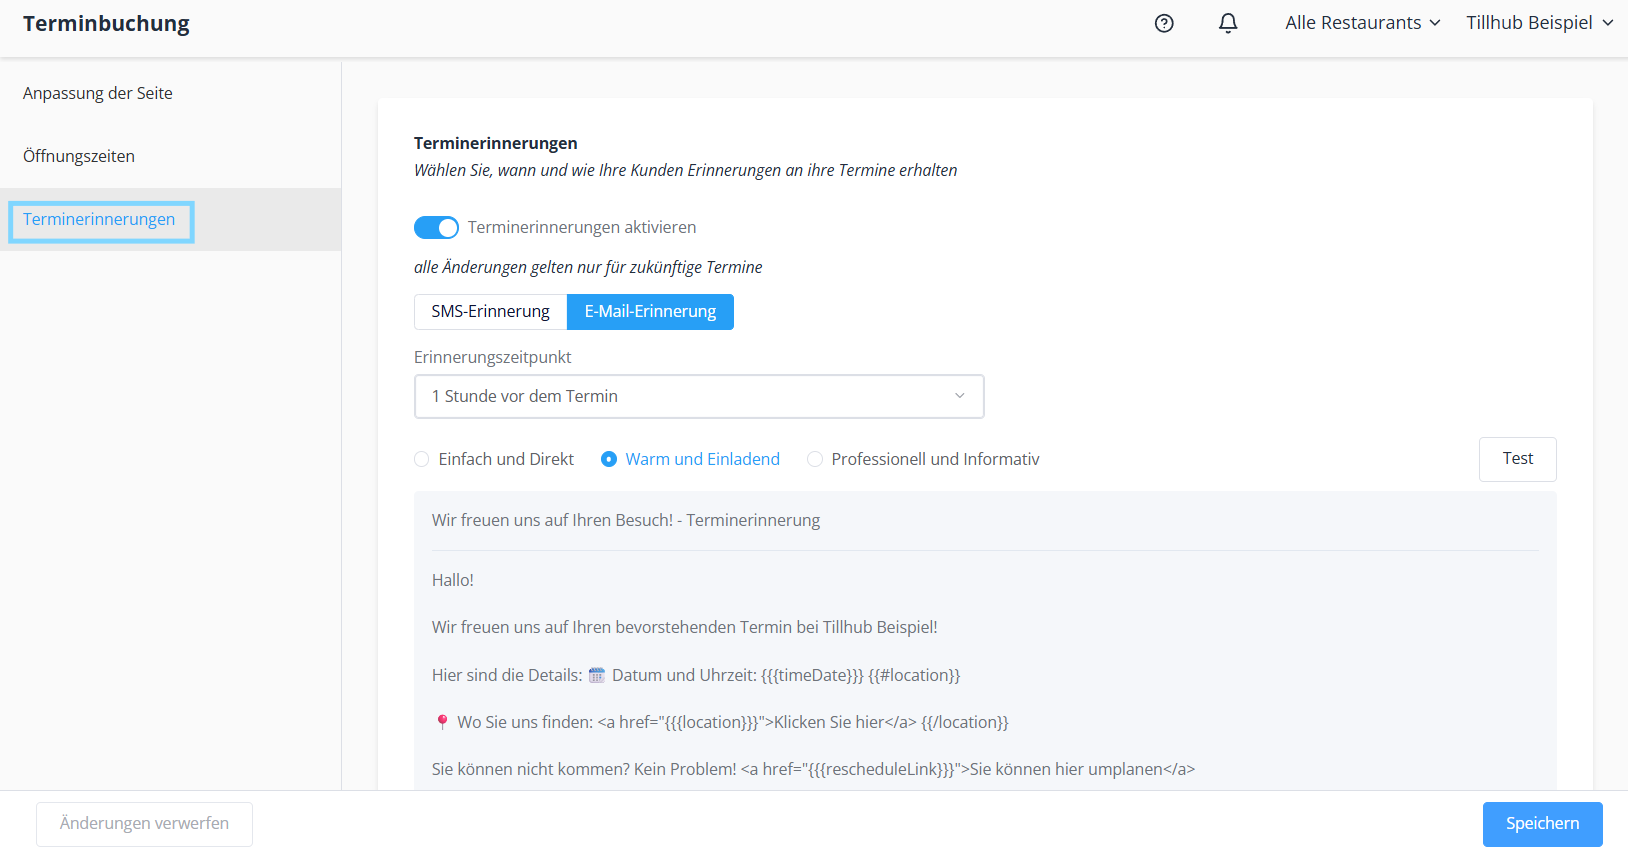
Task: Click the location pin emoji in the message
Action: coord(442,722)
